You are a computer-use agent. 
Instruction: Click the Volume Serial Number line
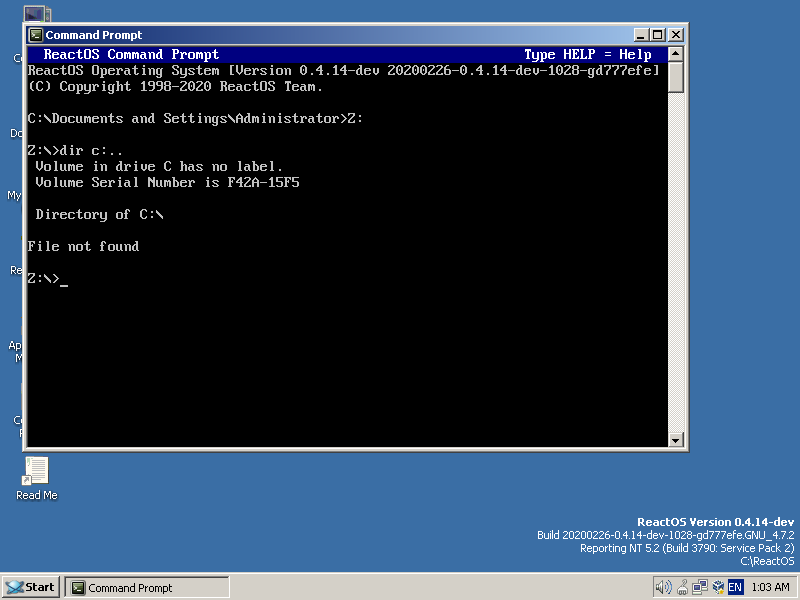[x=167, y=183]
